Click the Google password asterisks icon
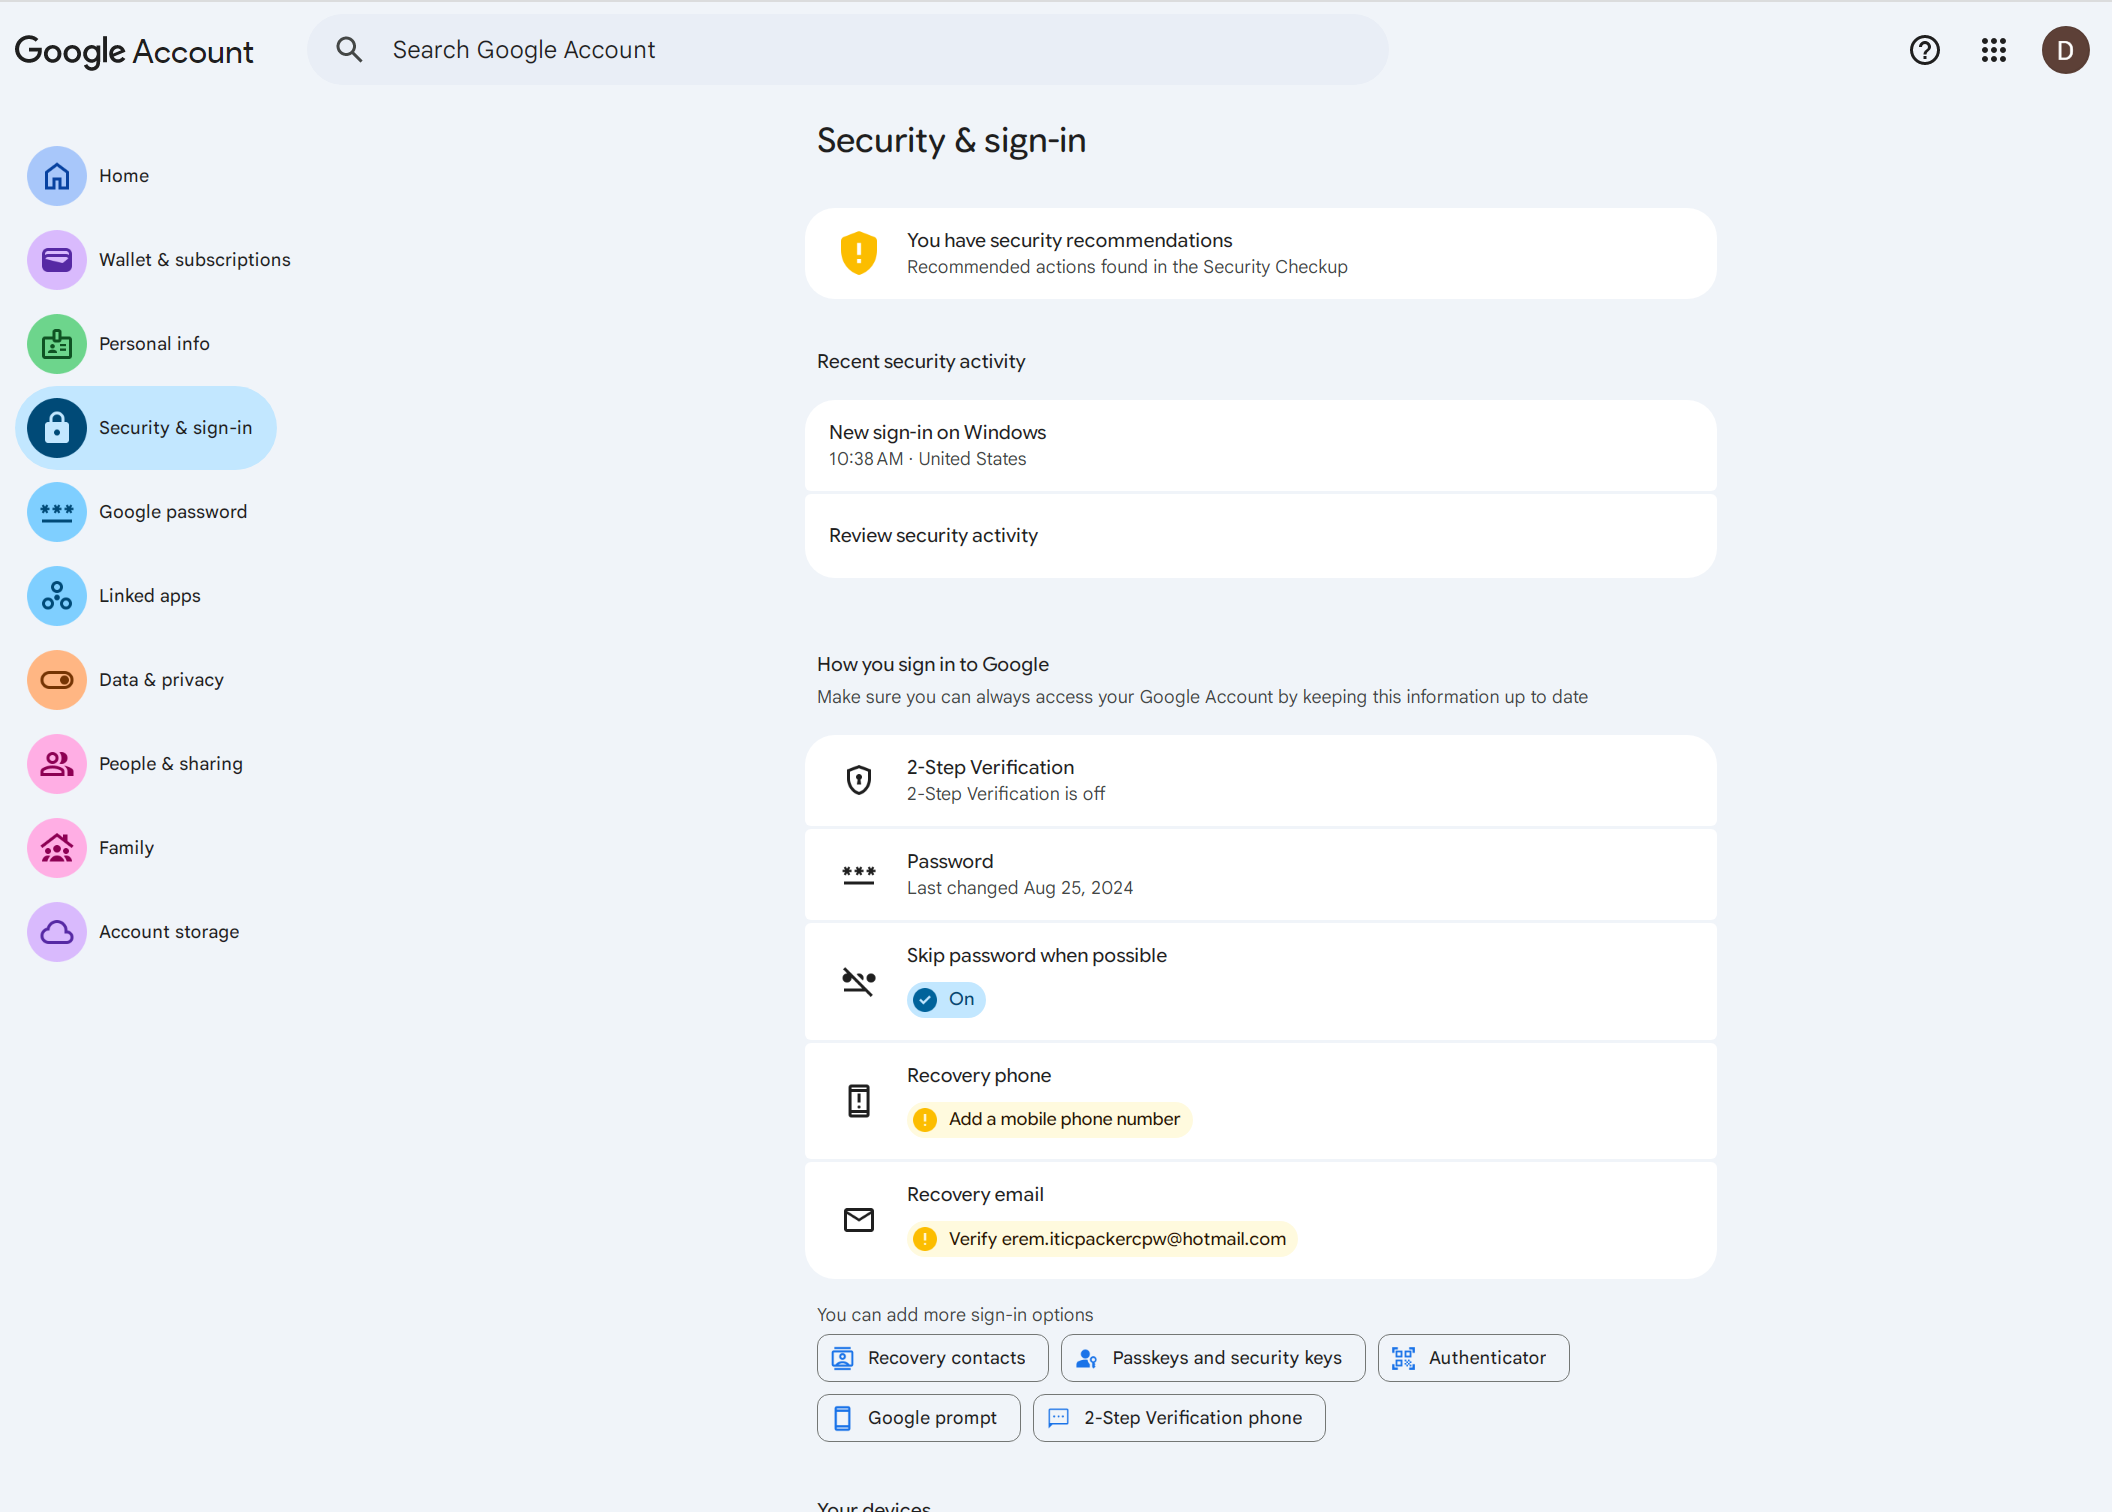2112x1512 pixels. (57, 512)
